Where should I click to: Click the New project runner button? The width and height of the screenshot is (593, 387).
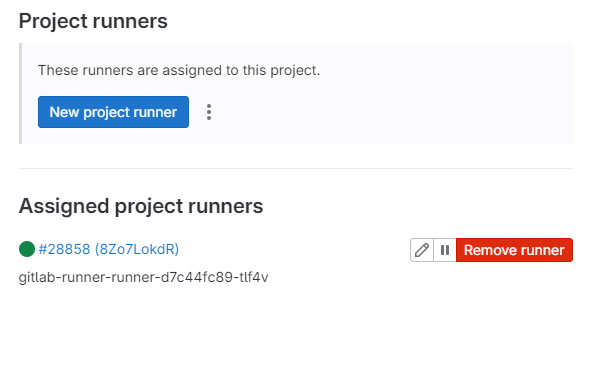[x=113, y=112]
